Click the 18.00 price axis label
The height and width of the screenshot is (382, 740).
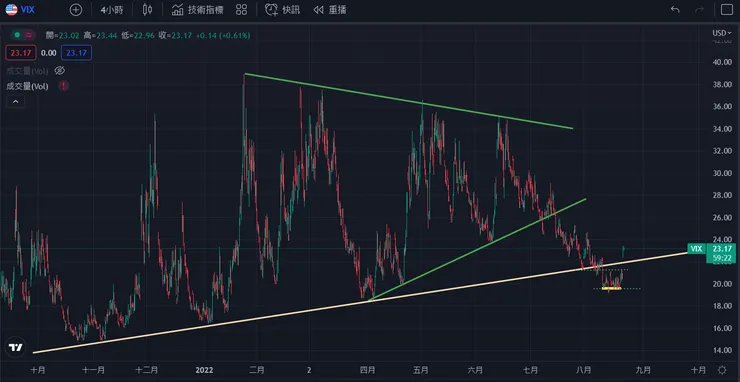722,306
